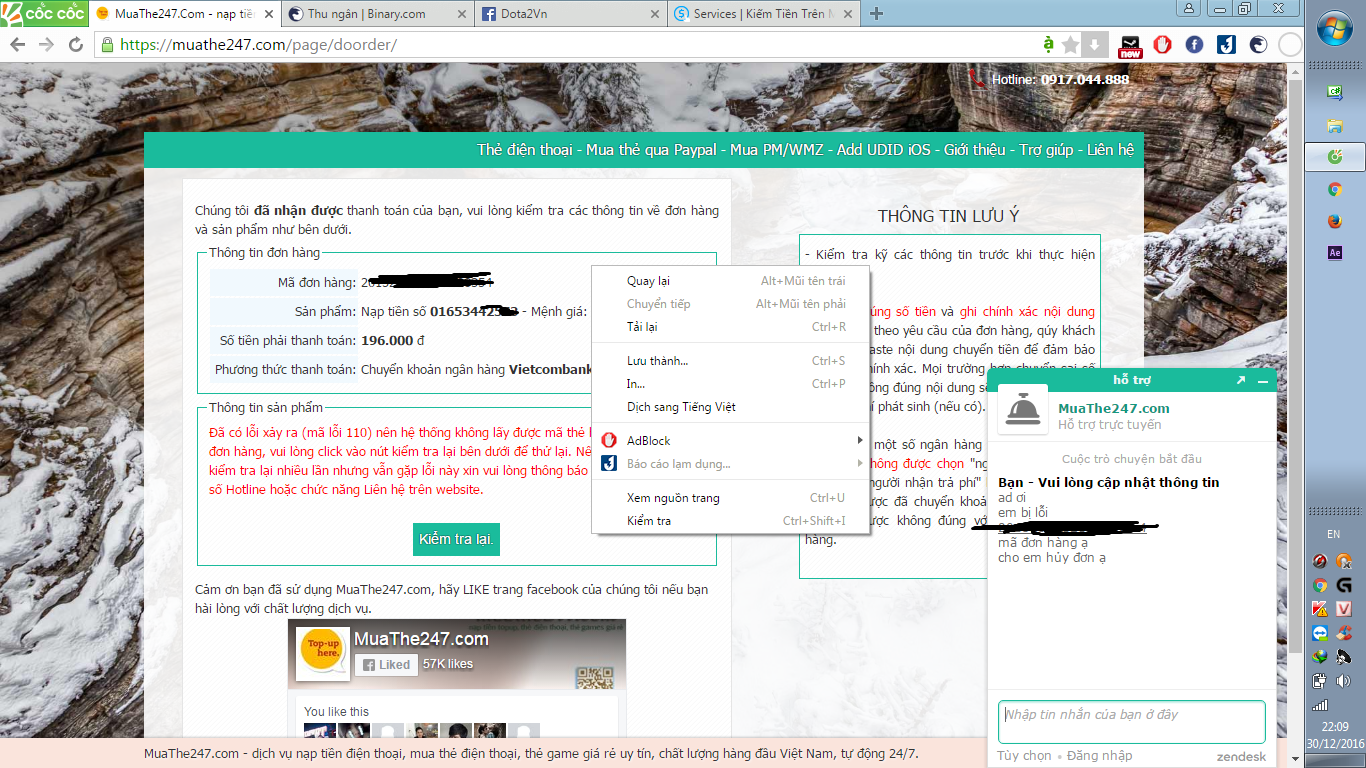Switch to the Services | Kiếm Tiền tab
The width and height of the screenshot is (1366, 768).
pos(764,14)
